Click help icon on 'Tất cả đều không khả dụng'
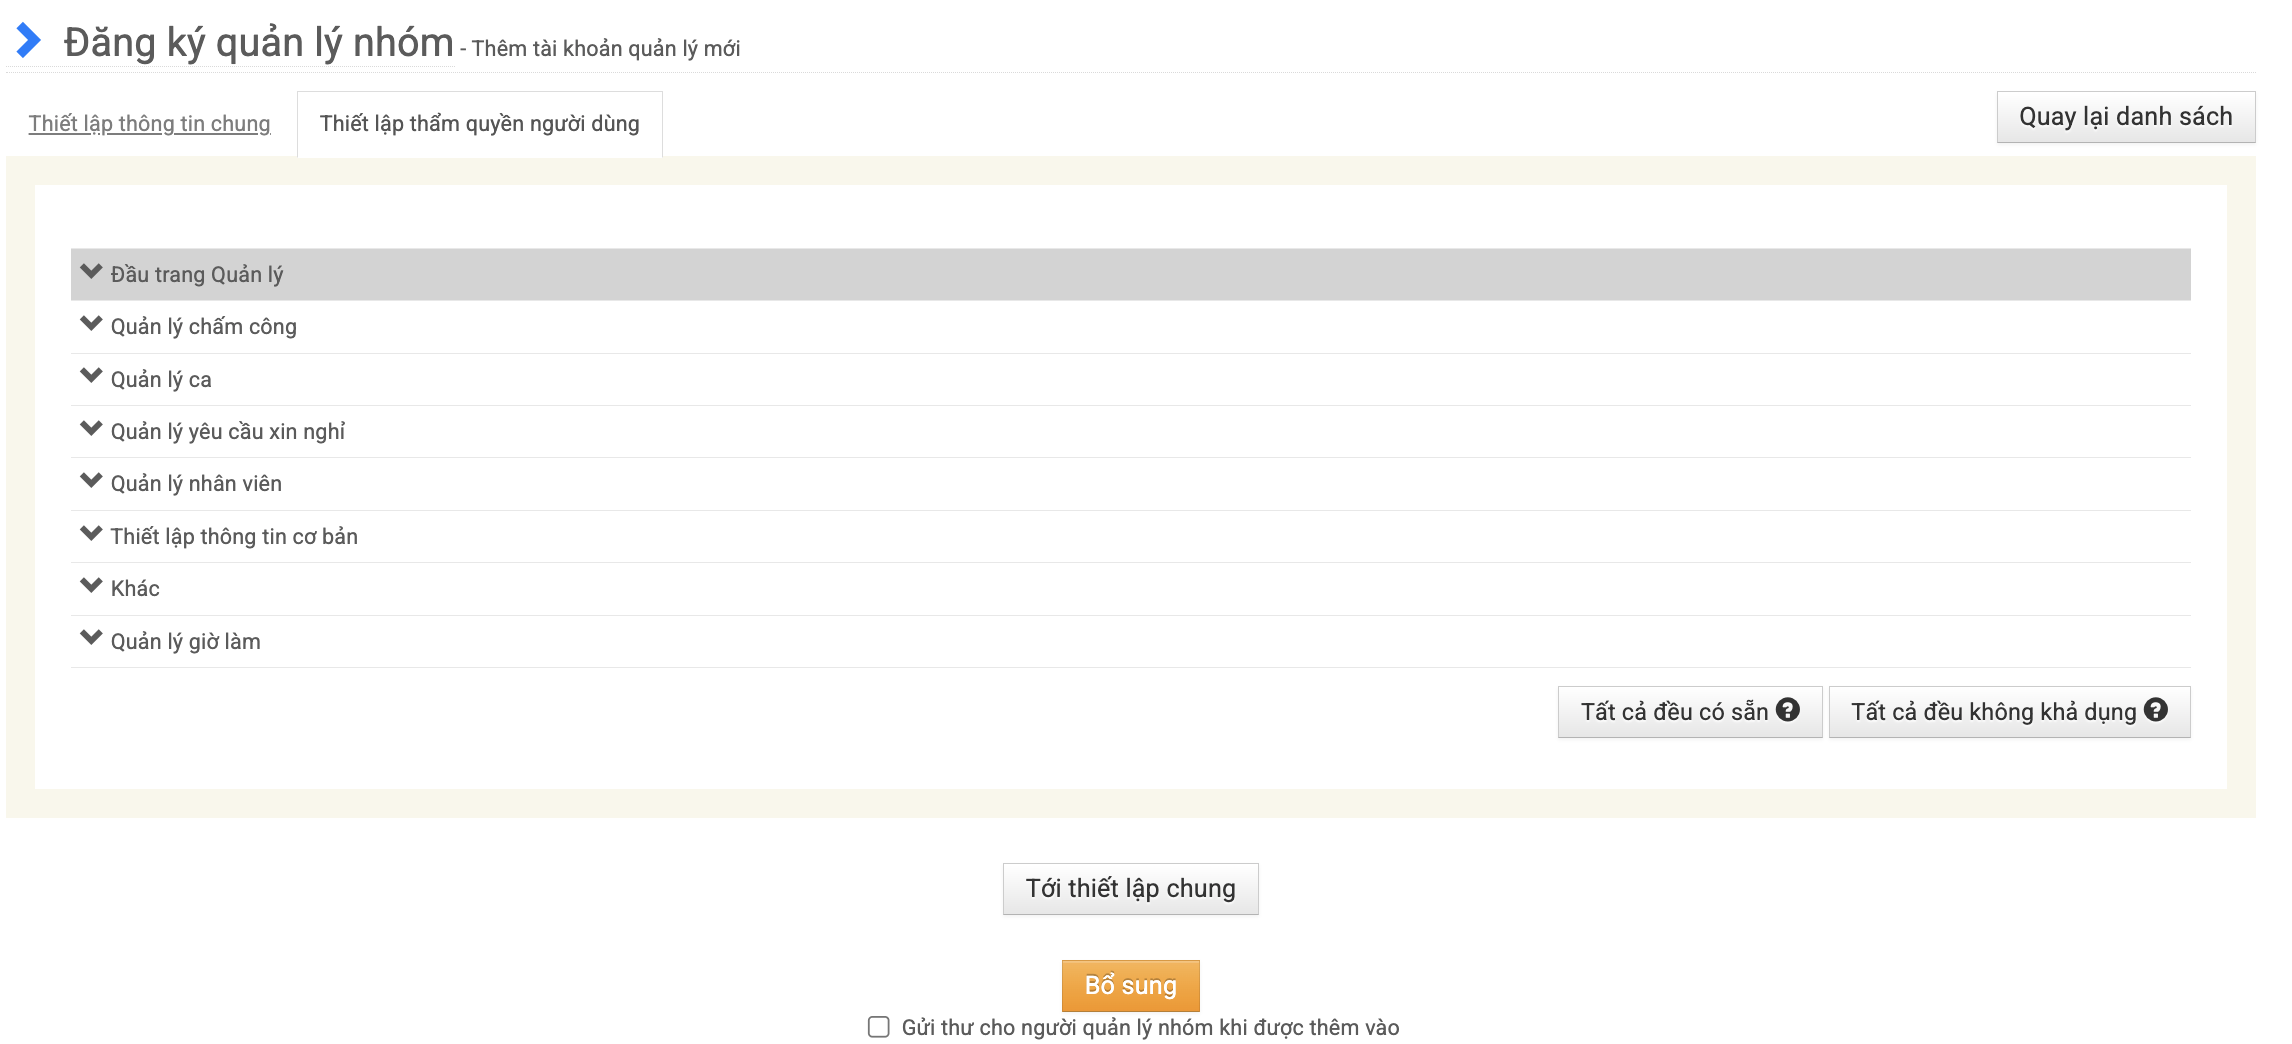This screenshot has width=2292, height=1044. (x=2156, y=710)
